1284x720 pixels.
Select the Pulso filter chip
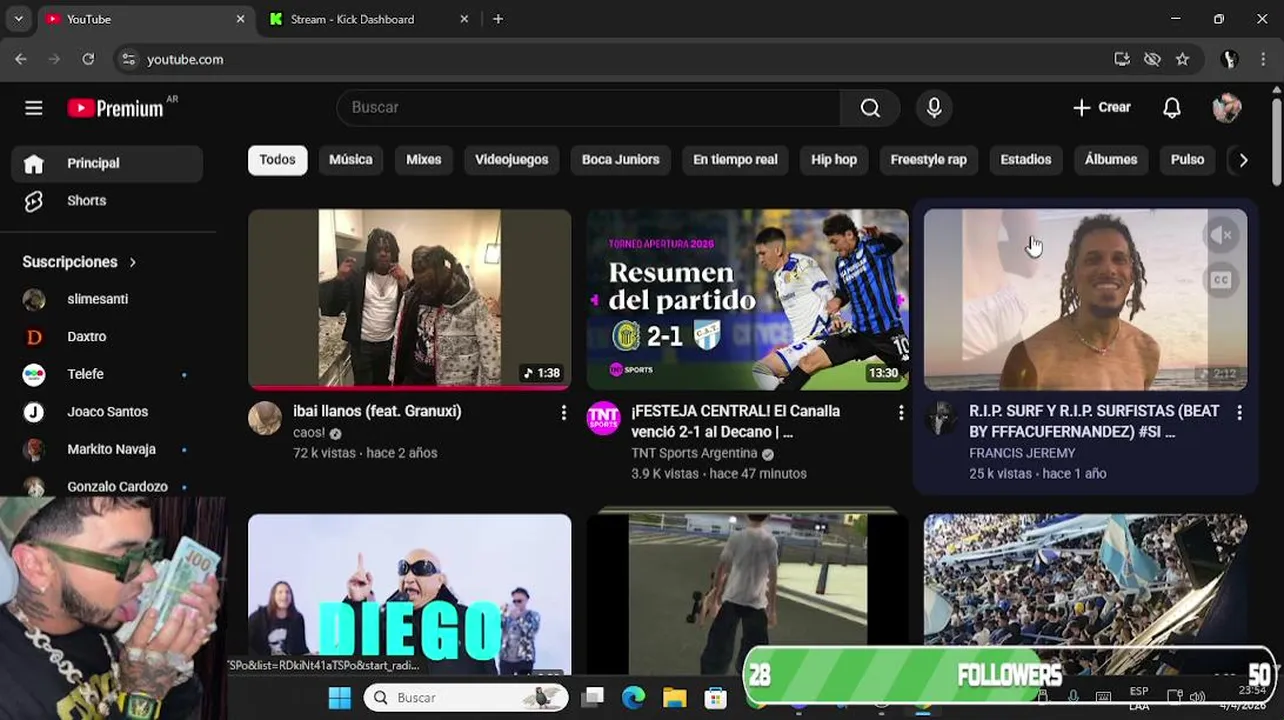tap(1188, 160)
